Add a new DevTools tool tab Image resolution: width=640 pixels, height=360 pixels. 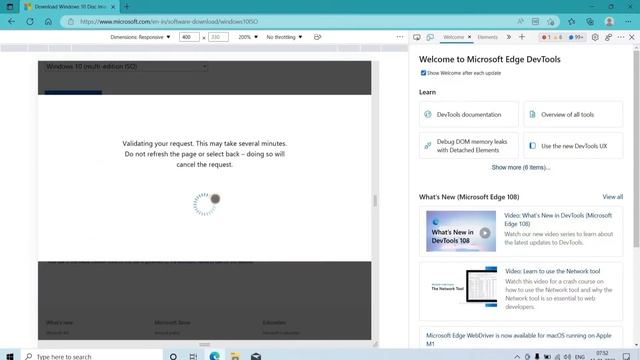coord(522,37)
